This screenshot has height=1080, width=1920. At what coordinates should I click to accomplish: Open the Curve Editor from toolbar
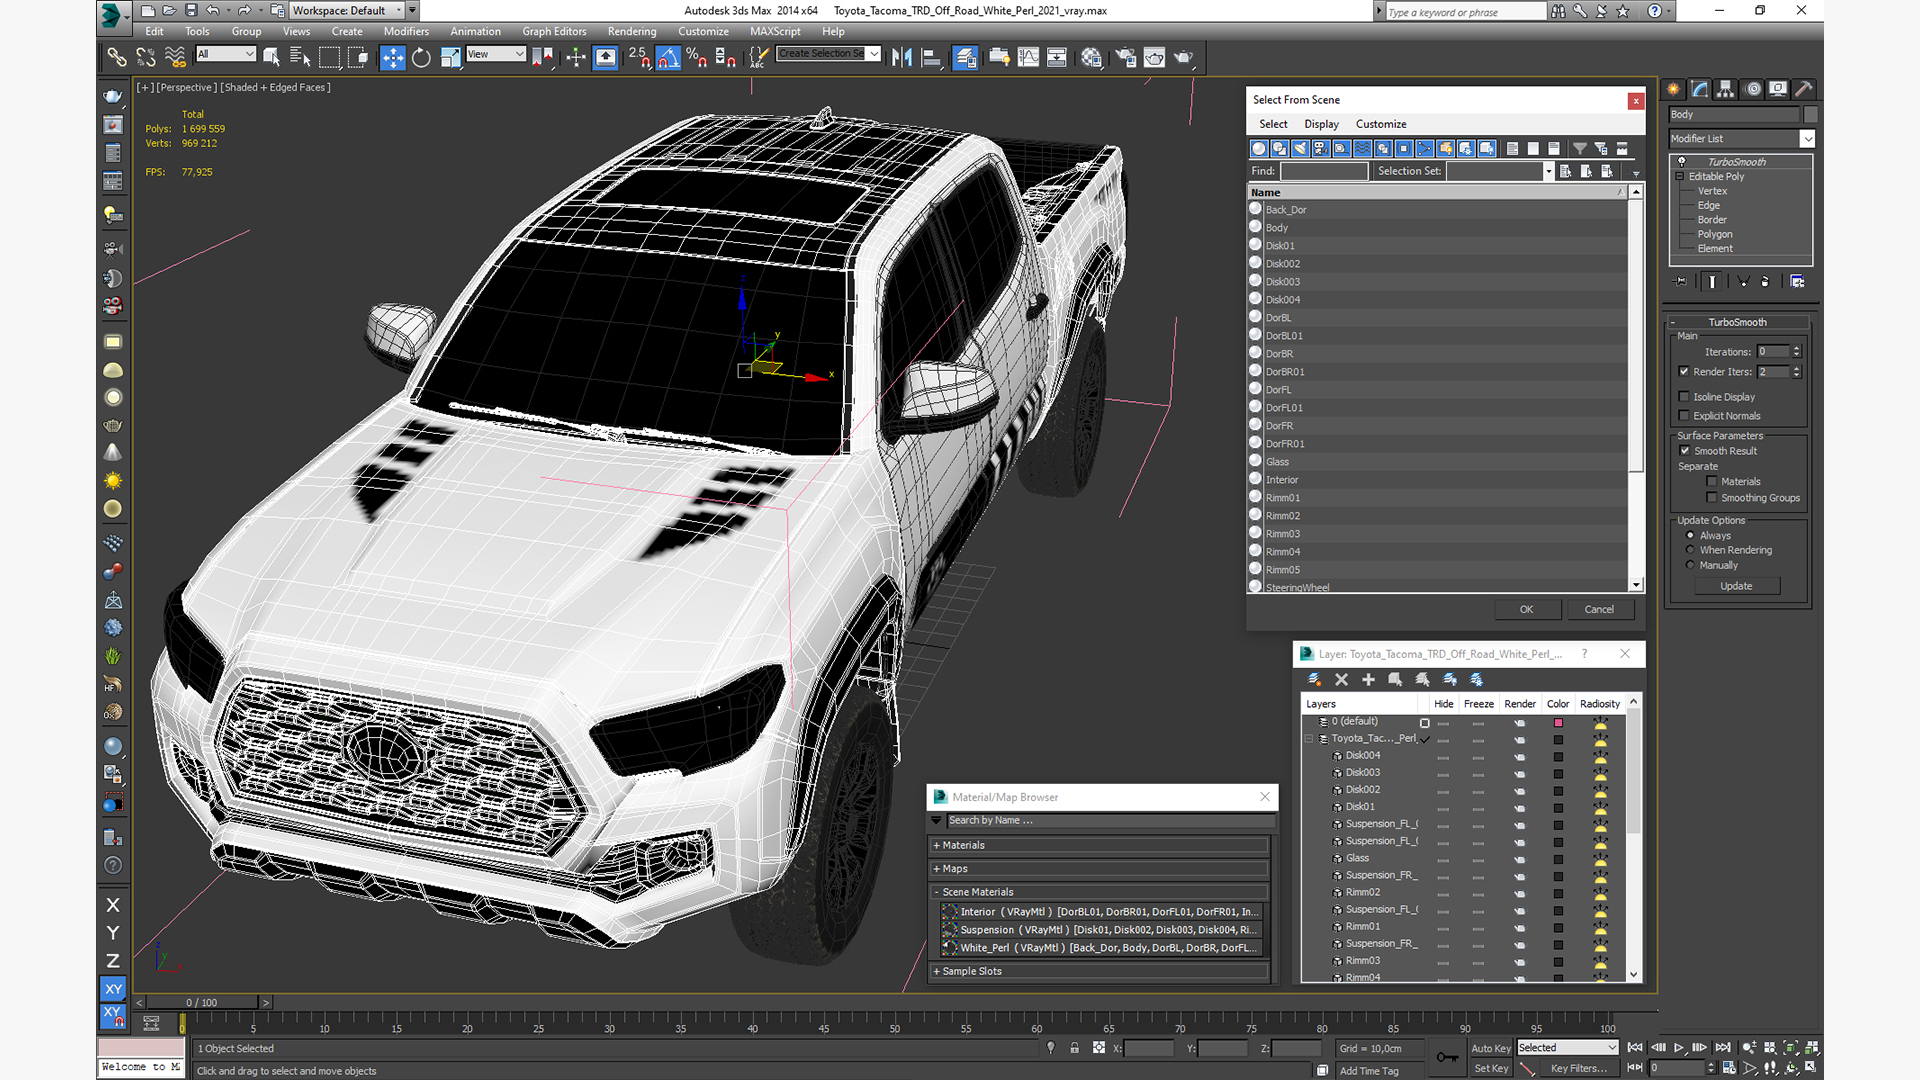tap(1028, 57)
